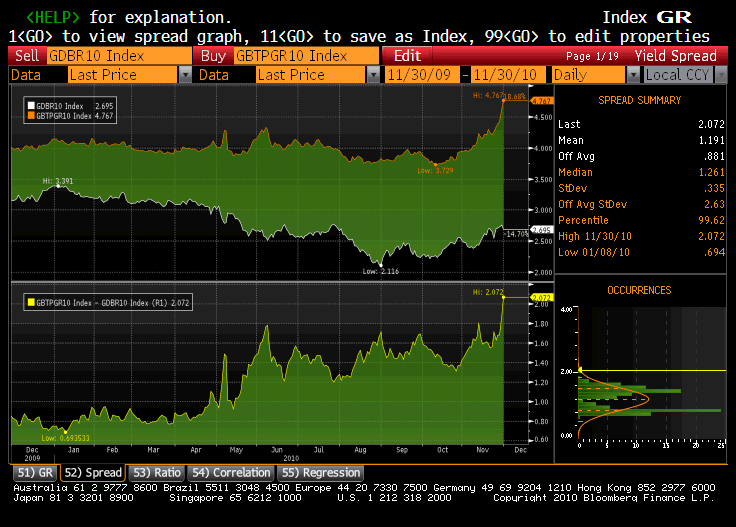
Task: Click the yellow 2.072 value tag on lower axis
Action: click(x=542, y=298)
